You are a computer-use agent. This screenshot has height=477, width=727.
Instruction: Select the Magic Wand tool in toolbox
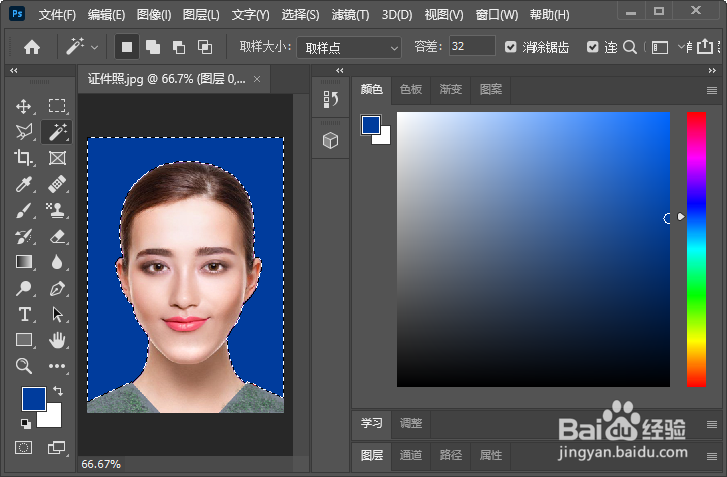click(x=57, y=132)
